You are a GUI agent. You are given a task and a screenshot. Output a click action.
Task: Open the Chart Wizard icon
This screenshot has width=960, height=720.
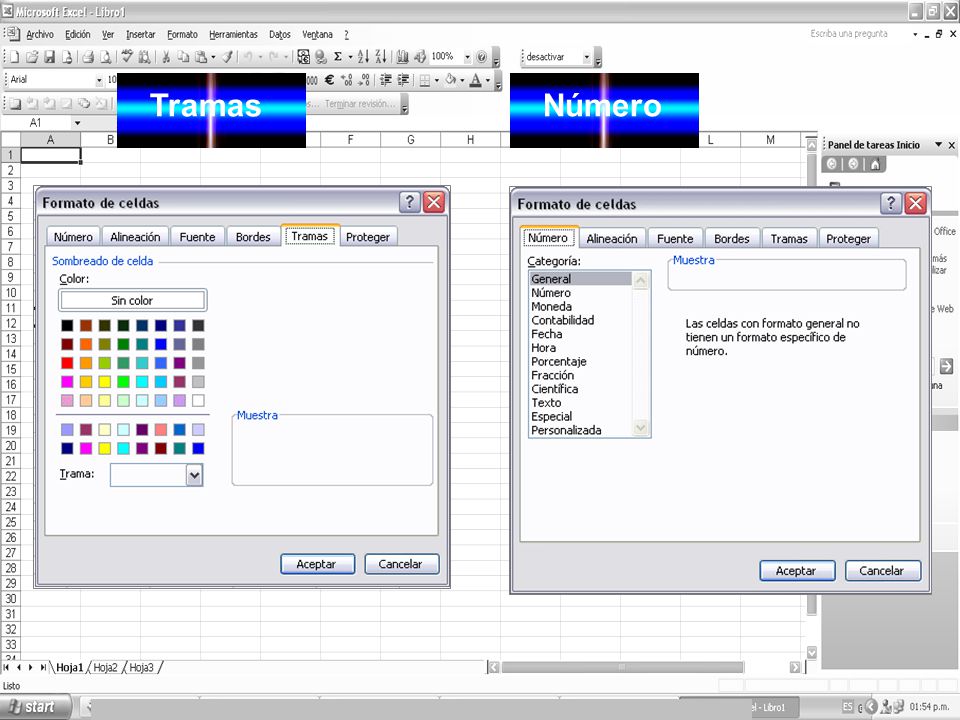tap(402, 57)
